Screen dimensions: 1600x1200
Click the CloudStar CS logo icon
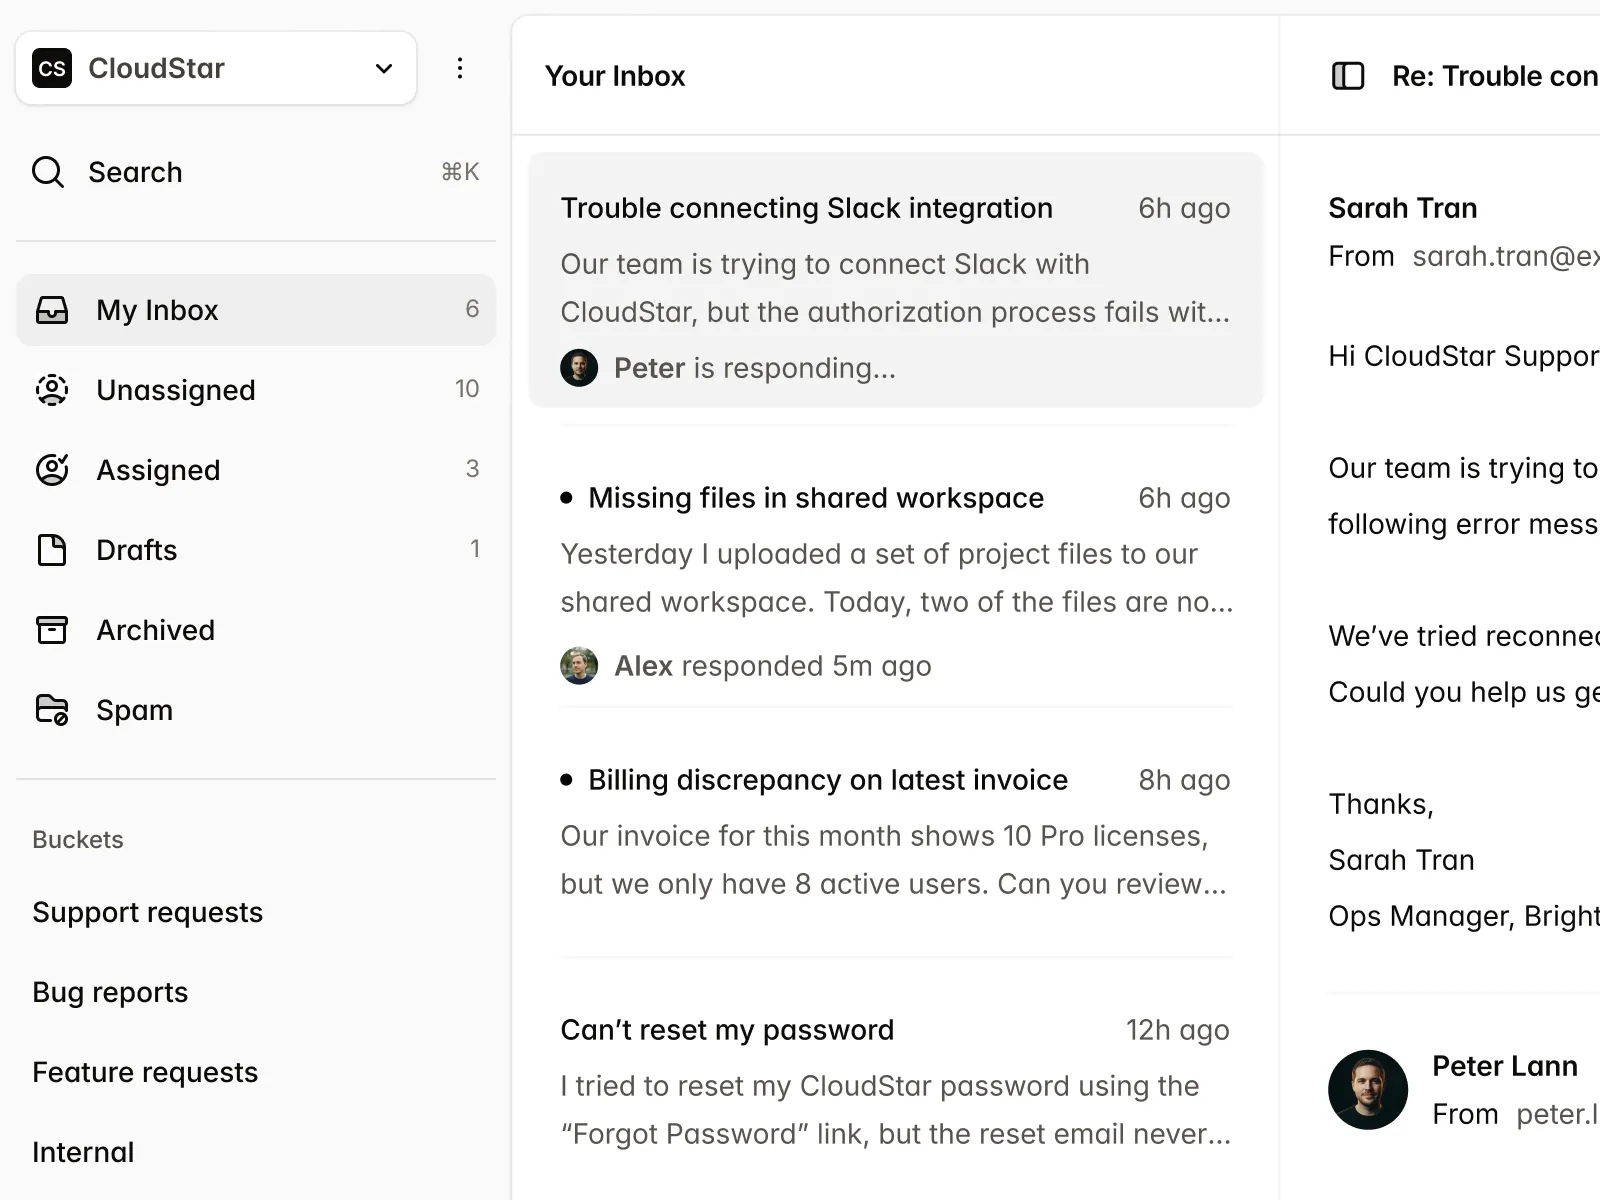(x=52, y=68)
